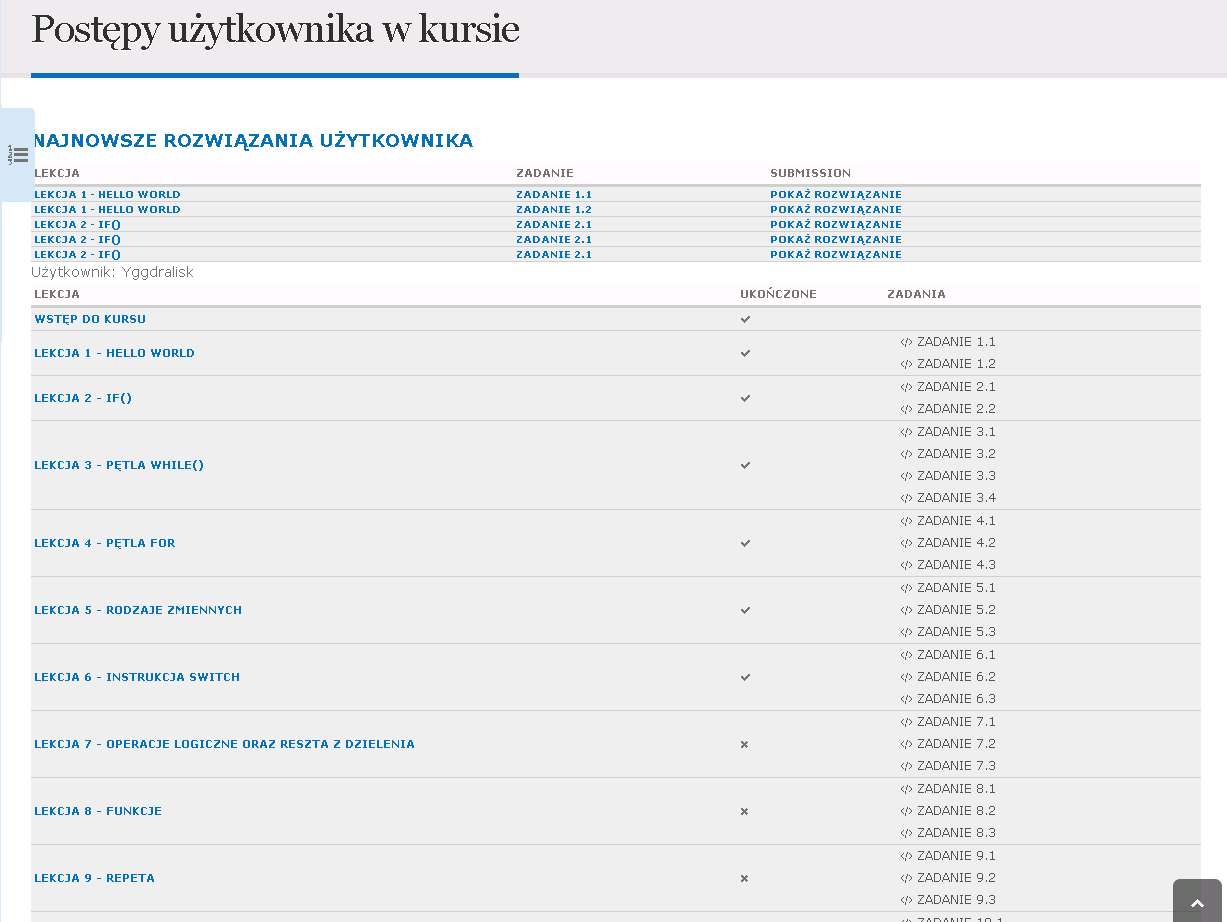Click completed checkmark for Lekcja 4
Image resolution: width=1227 pixels, height=922 pixels.
pos(745,543)
